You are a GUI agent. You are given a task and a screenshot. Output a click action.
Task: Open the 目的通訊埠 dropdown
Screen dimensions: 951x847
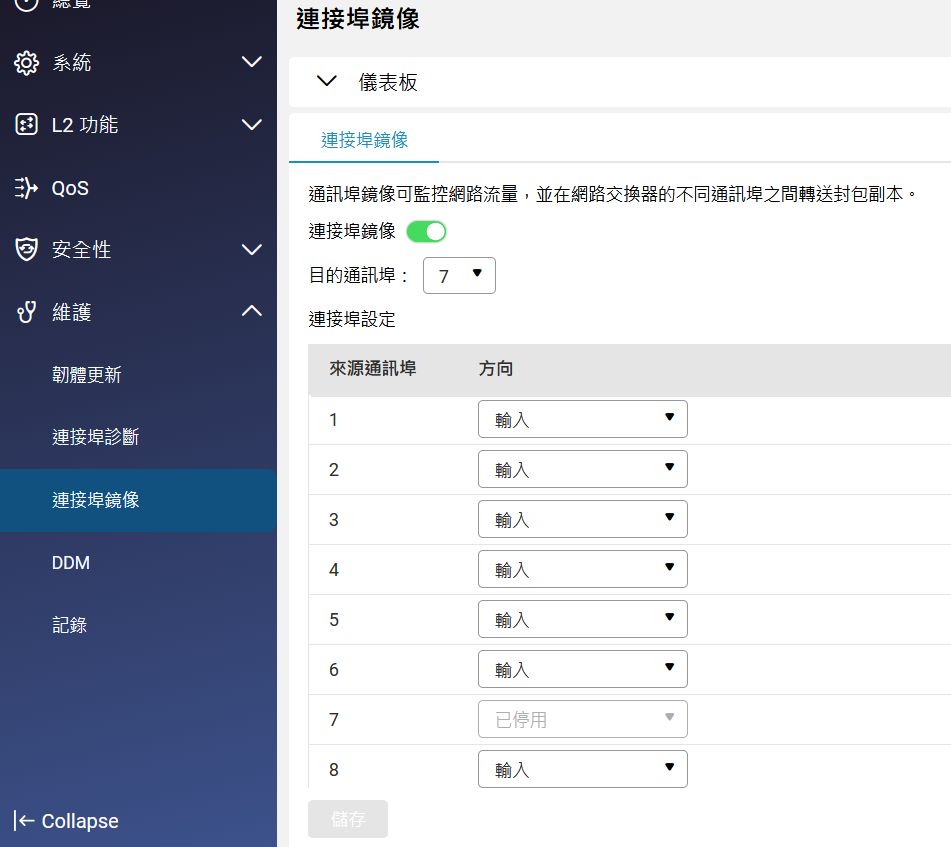459,276
